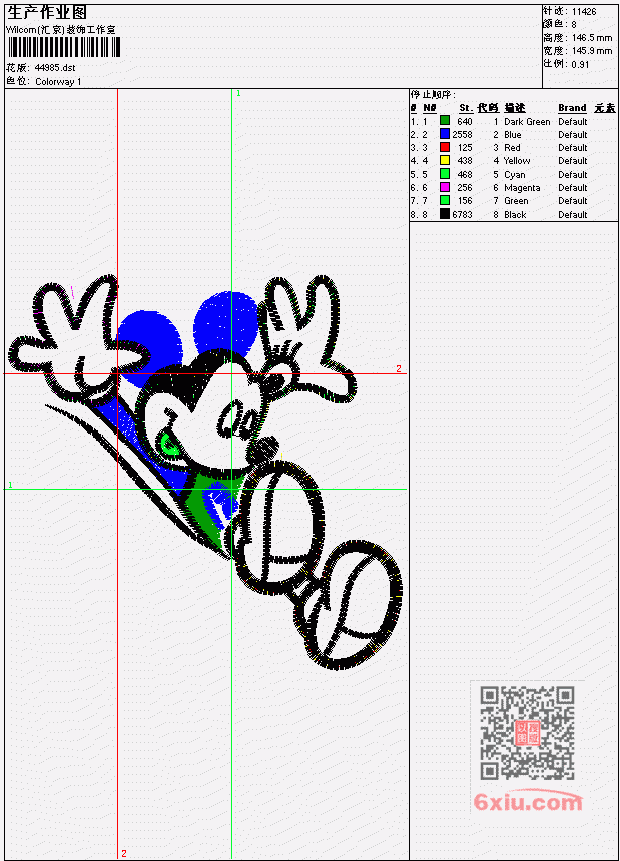Click the stitch count '640'
The width and height of the screenshot is (620, 861).
(x=465, y=121)
